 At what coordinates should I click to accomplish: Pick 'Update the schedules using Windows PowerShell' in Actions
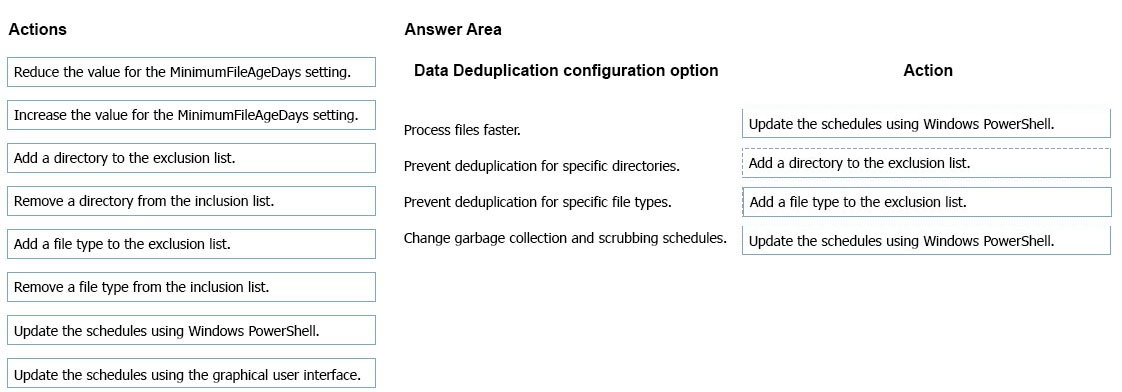click(191, 330)
